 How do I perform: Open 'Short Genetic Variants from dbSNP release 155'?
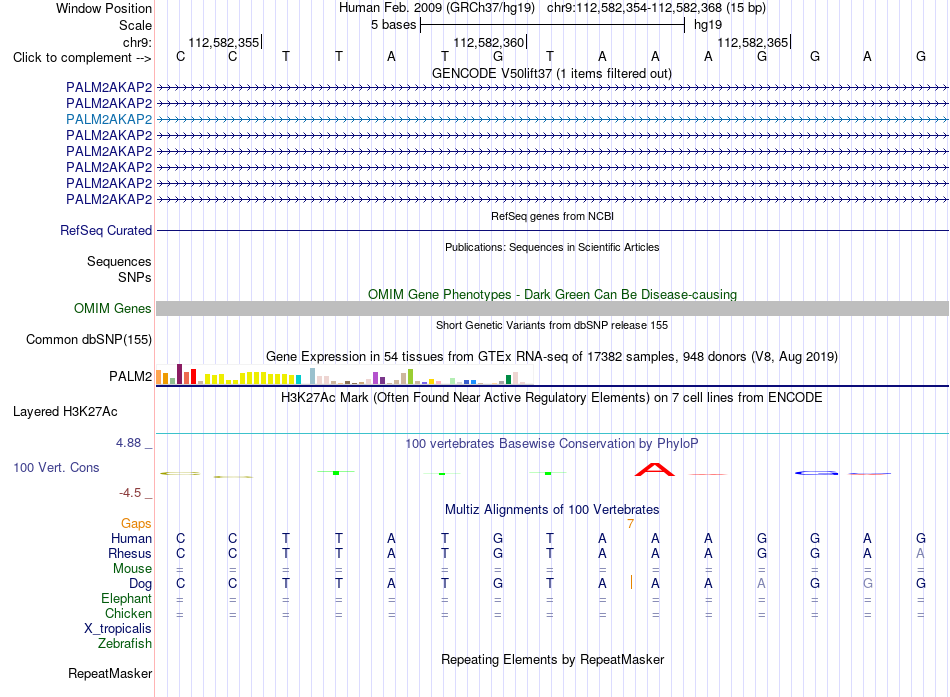click(x=552, y=325)
